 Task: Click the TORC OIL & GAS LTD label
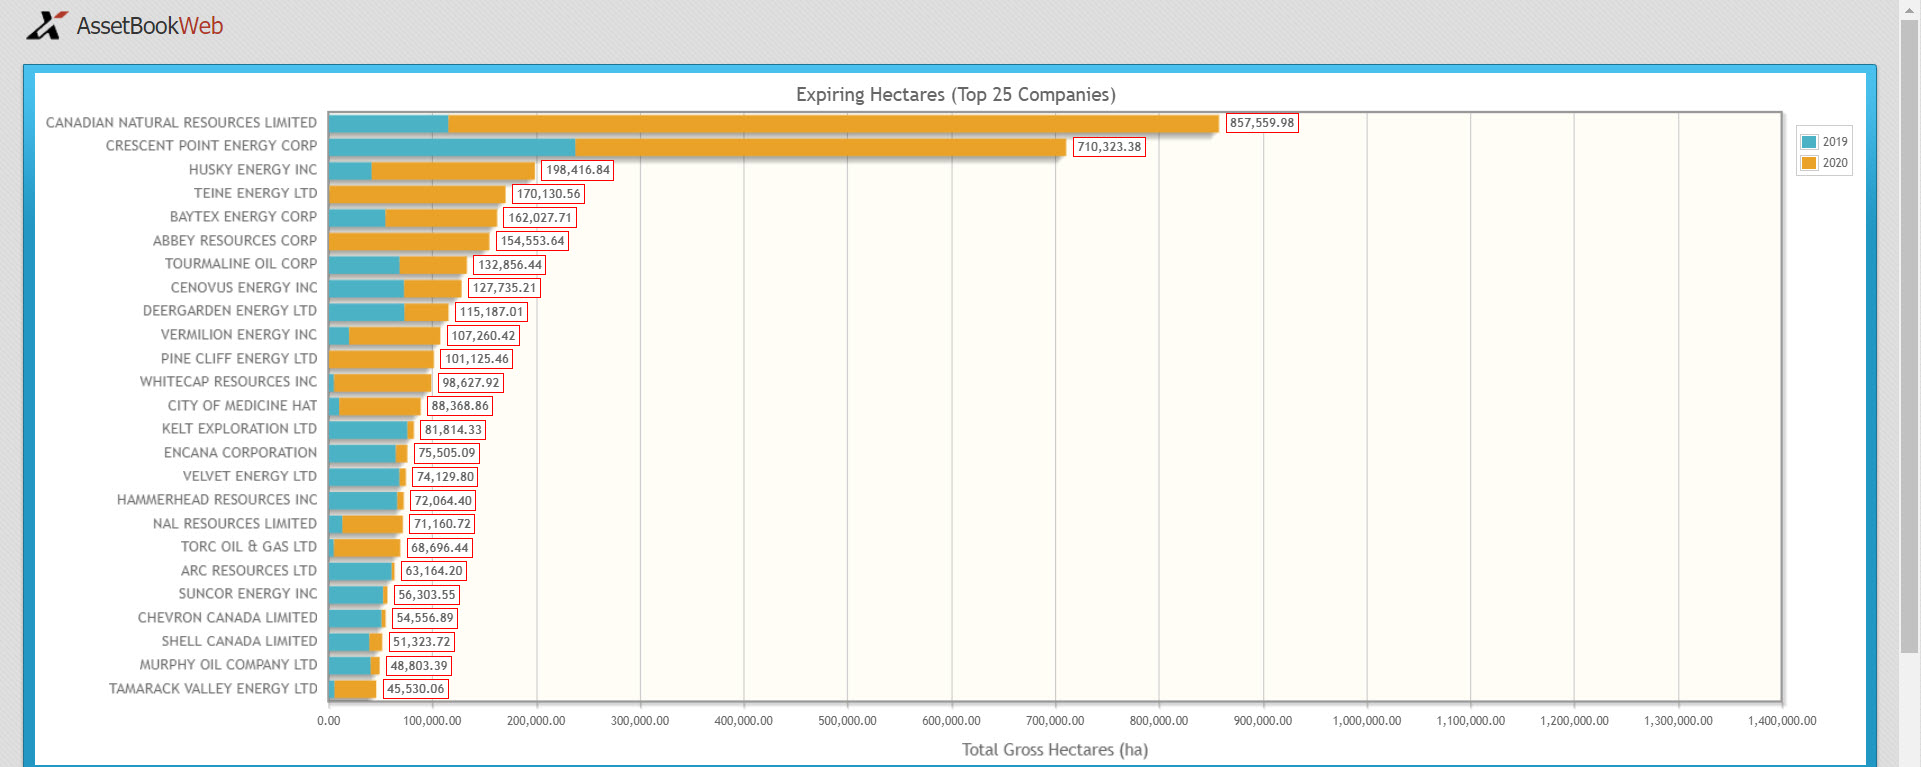pos(249,547)
